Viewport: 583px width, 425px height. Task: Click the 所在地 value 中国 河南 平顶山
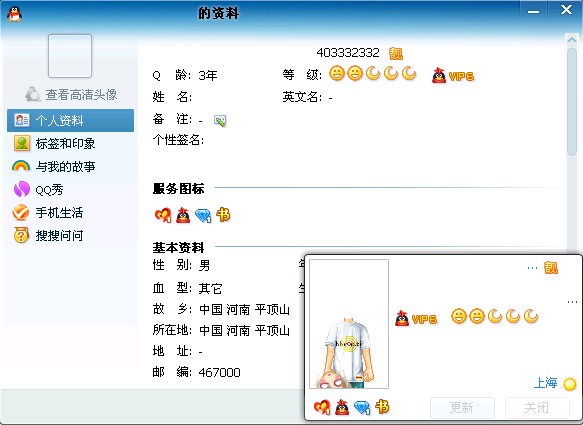(244, 330)
